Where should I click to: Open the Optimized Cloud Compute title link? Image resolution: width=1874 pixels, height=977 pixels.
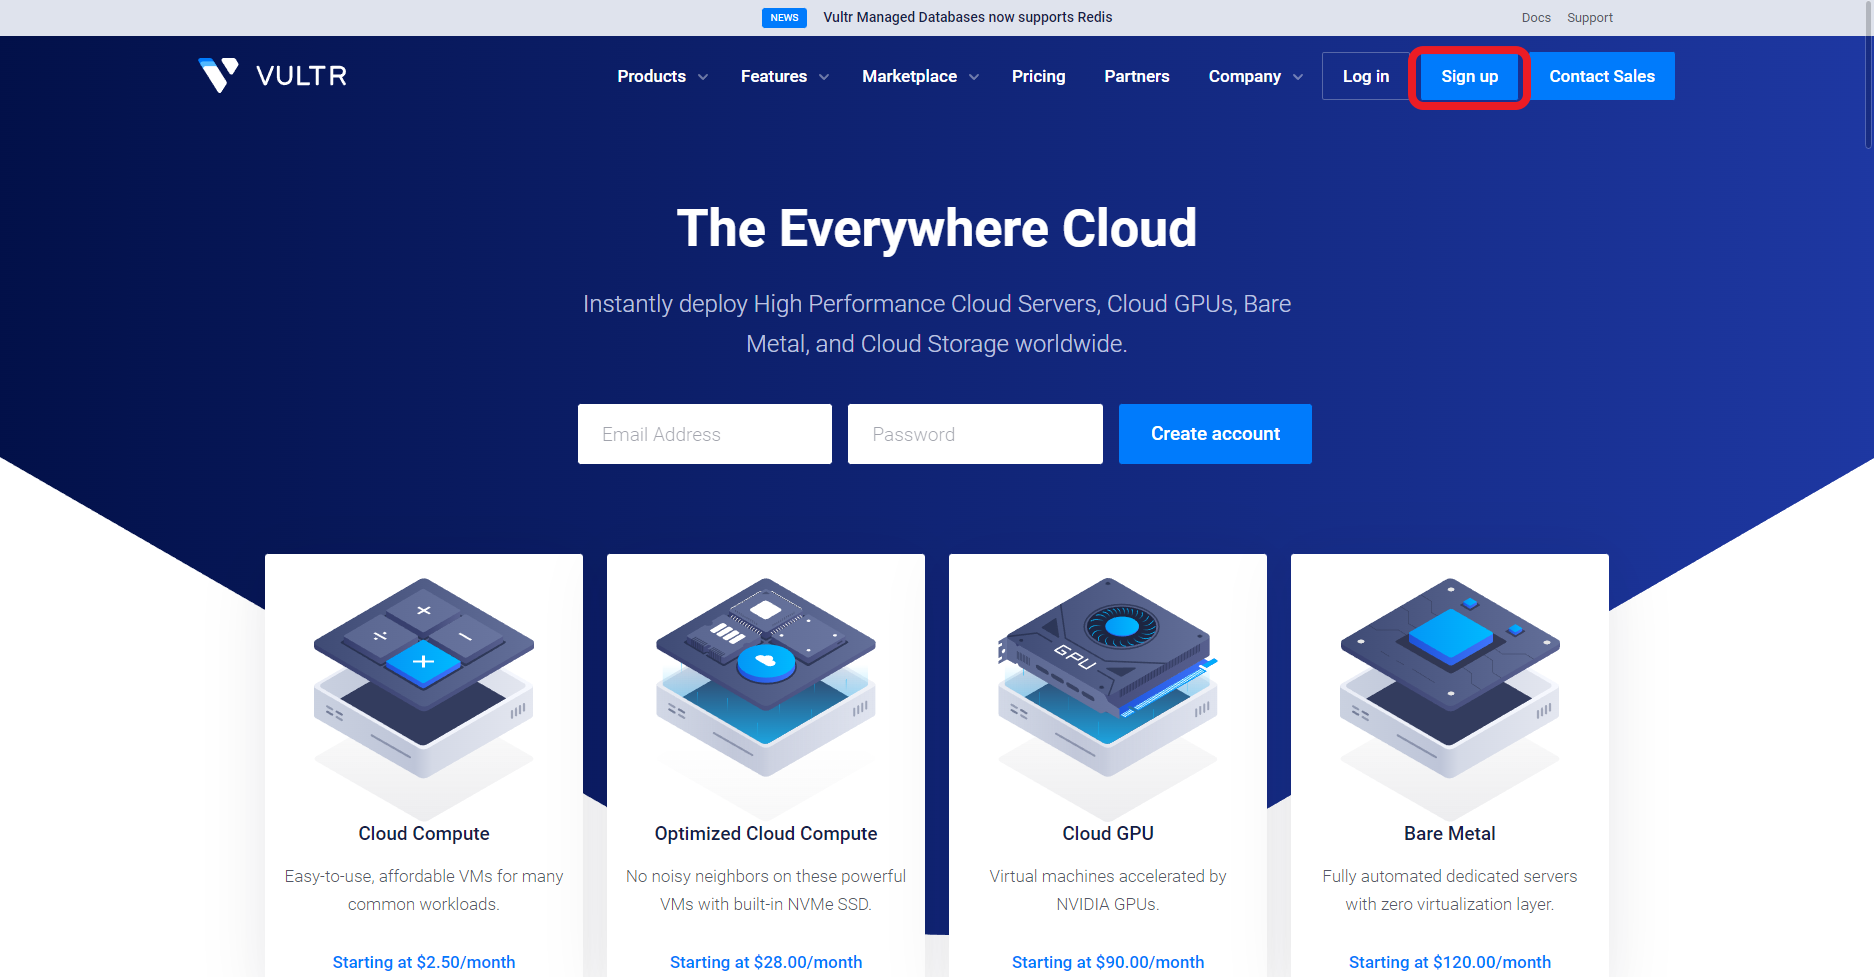766,833
